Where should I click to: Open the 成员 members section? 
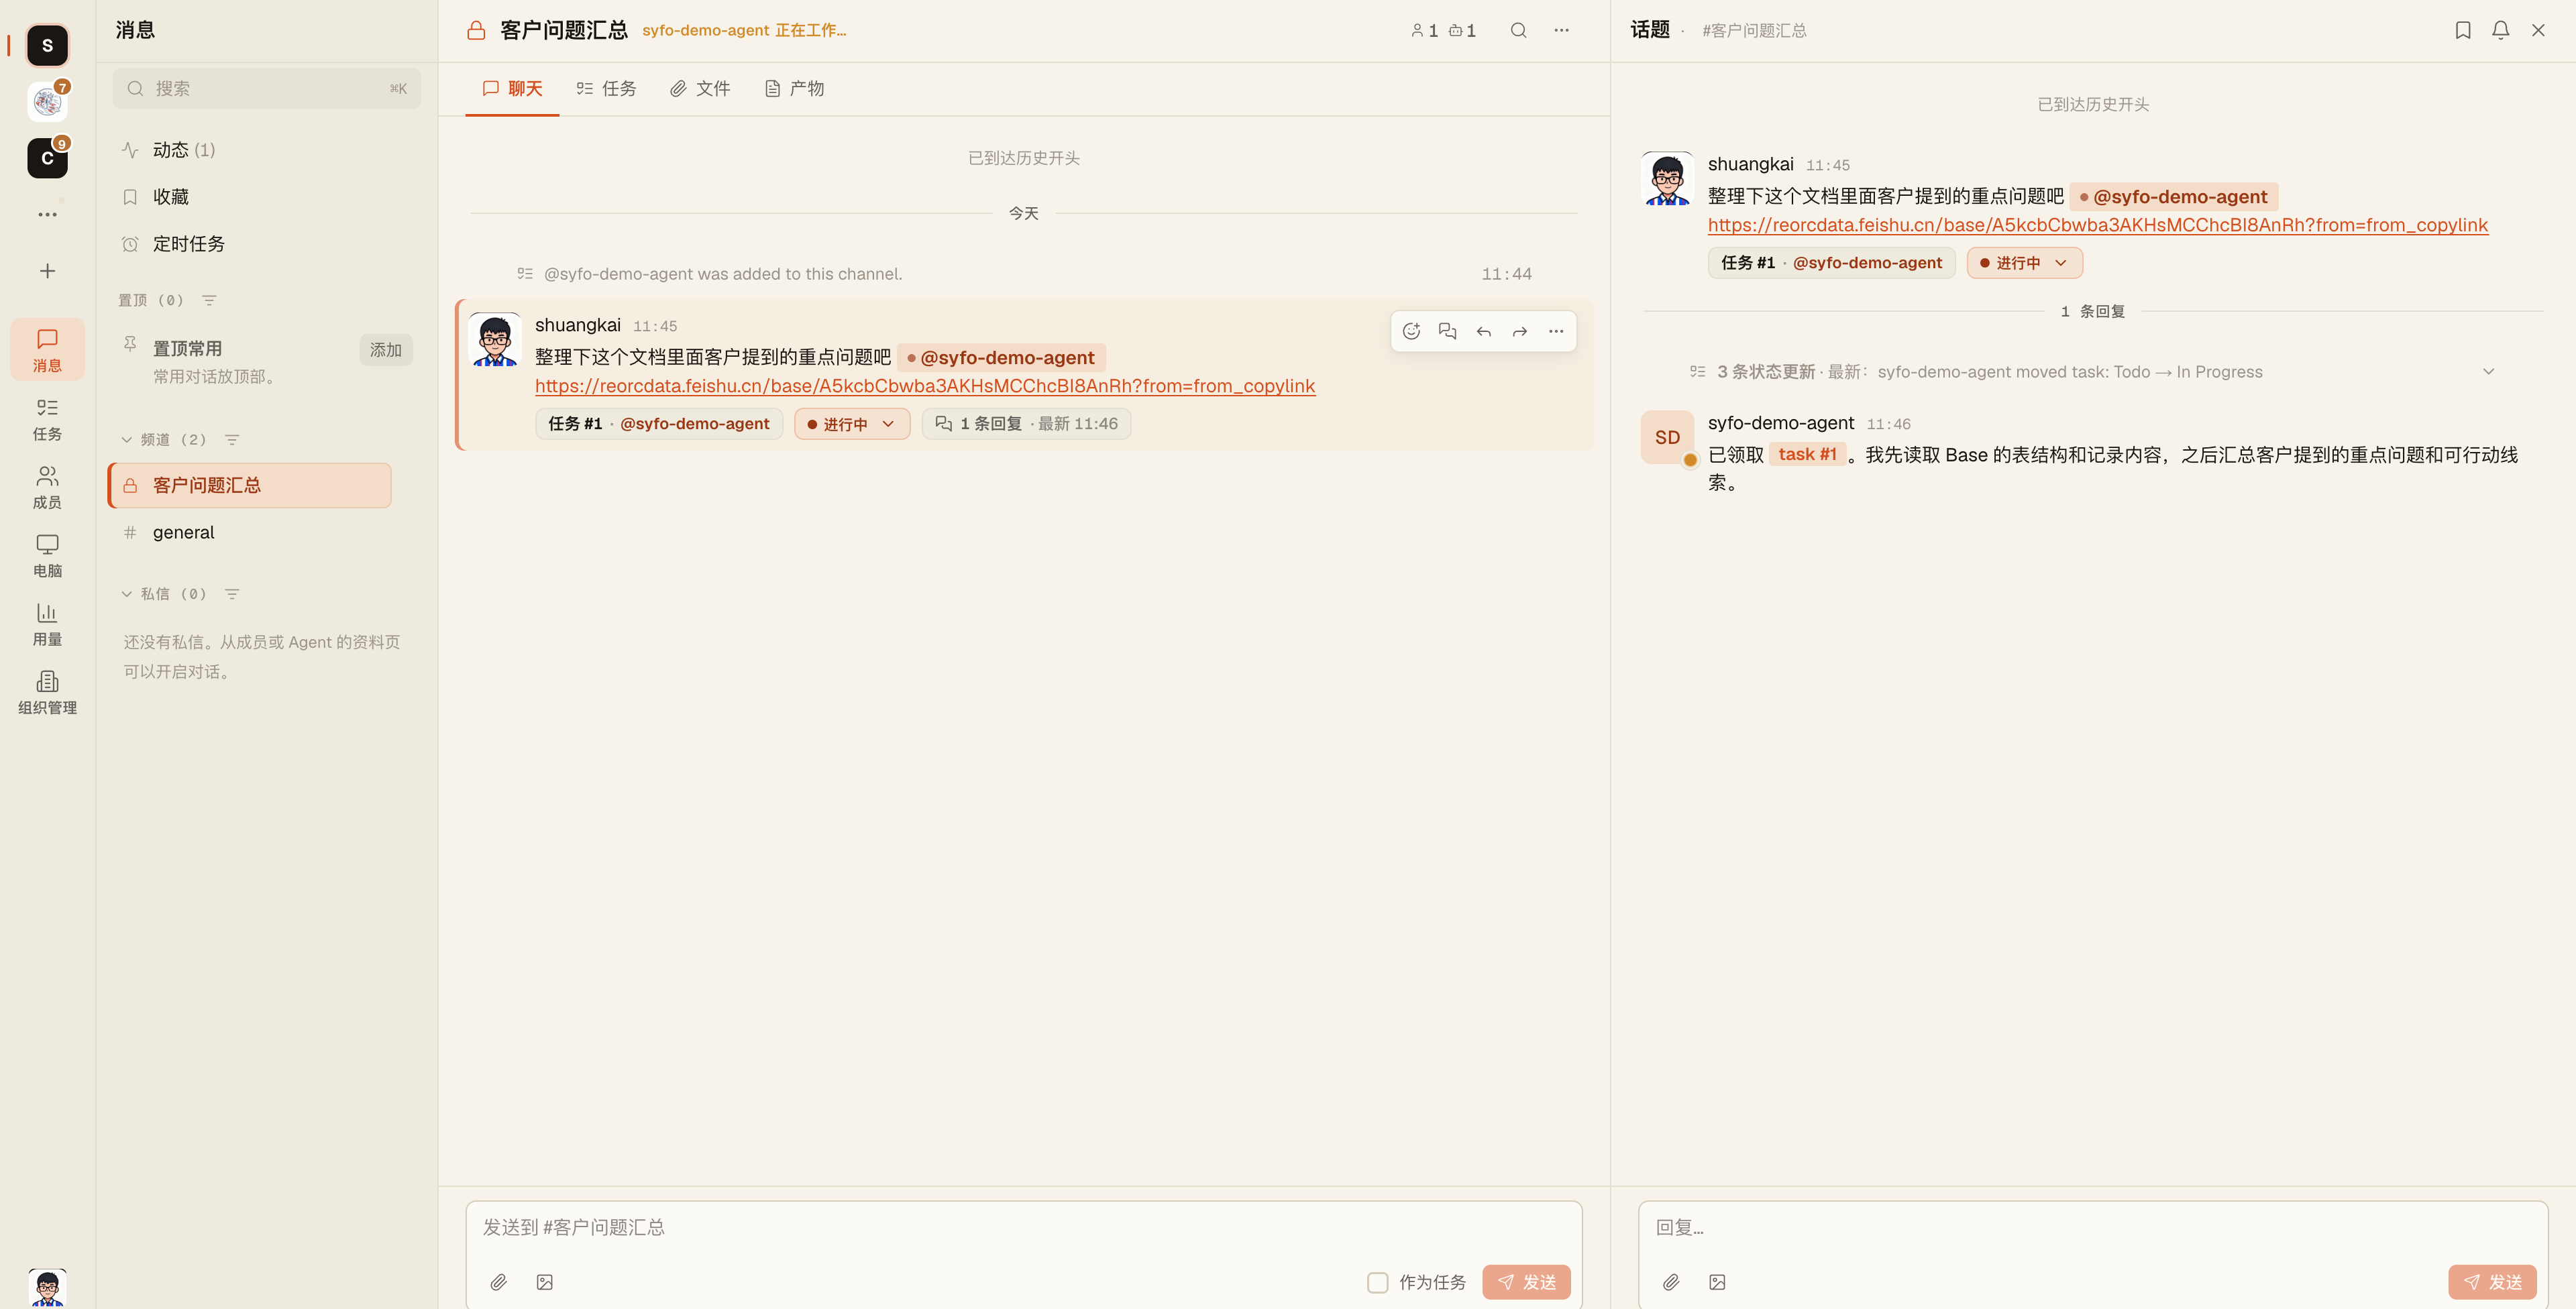click(x=47, y=487)
